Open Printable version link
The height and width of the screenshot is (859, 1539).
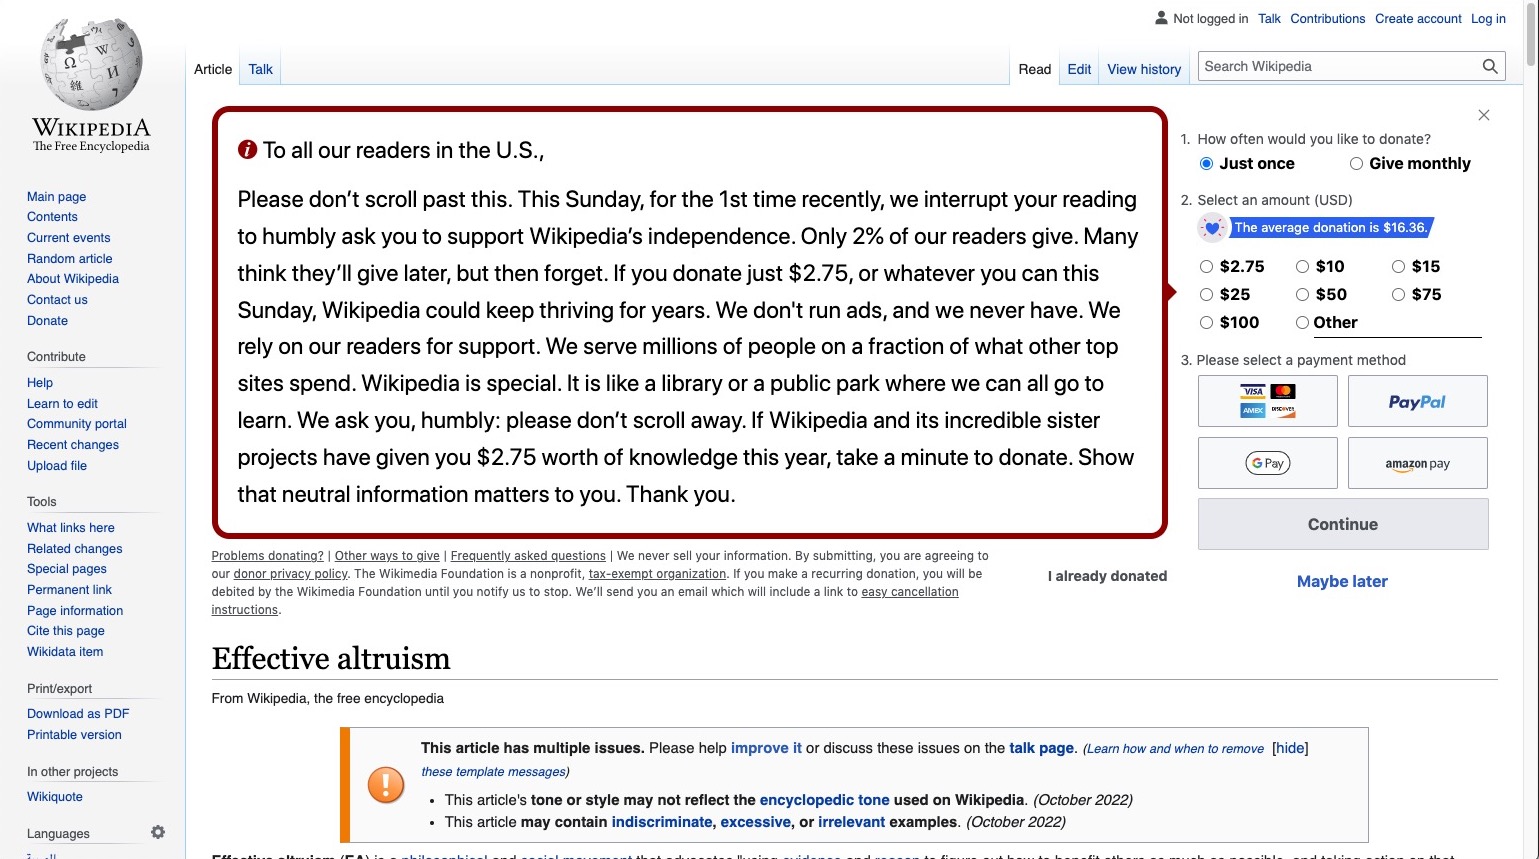click(74, 735)
